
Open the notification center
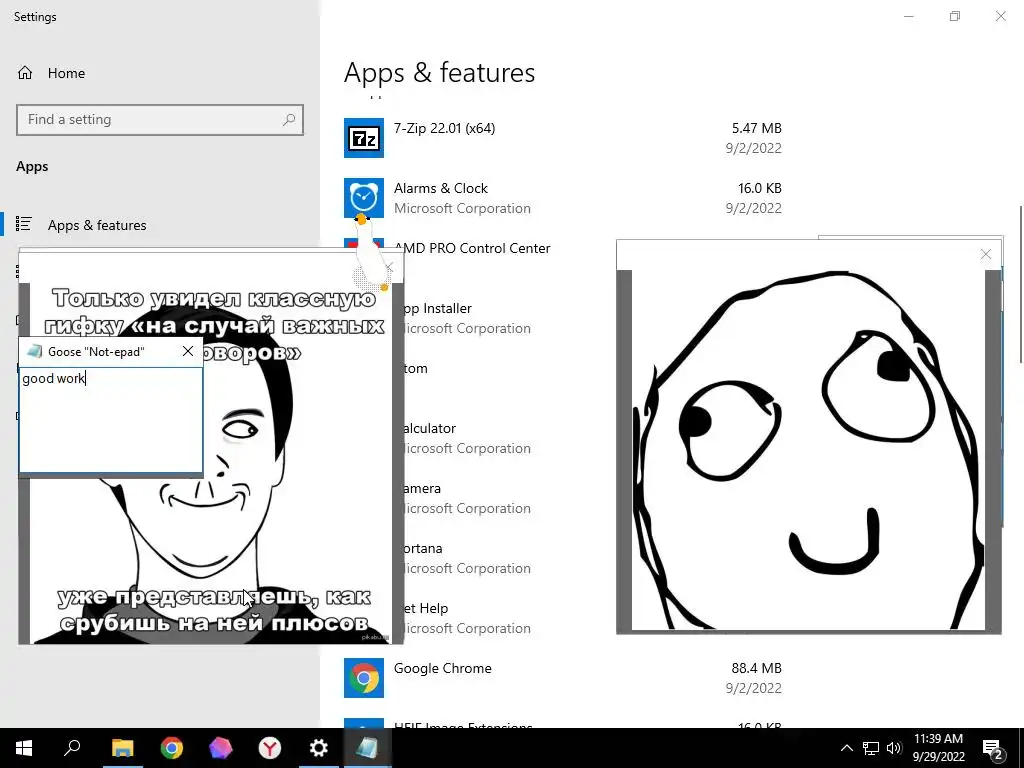993,748
